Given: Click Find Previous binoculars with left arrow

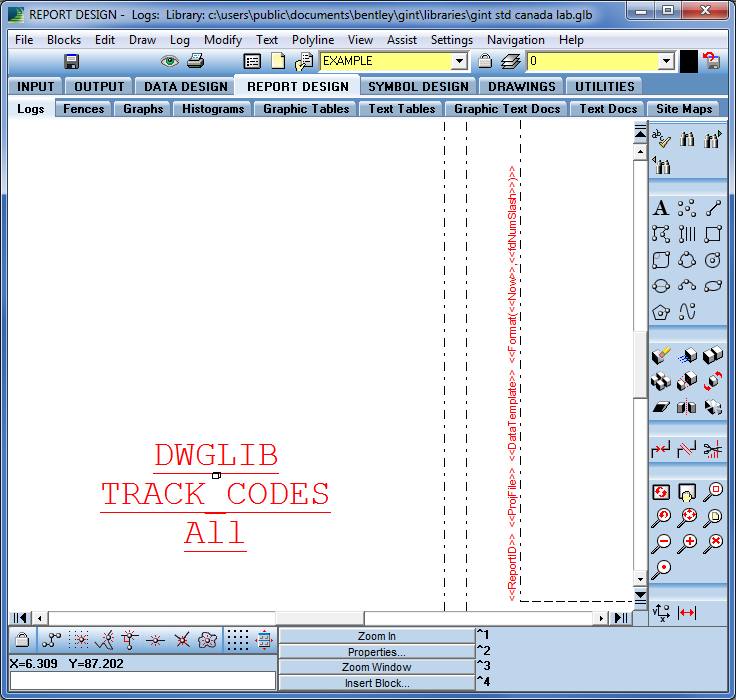Looking at the screenshot, I should (x=661, y=165).
